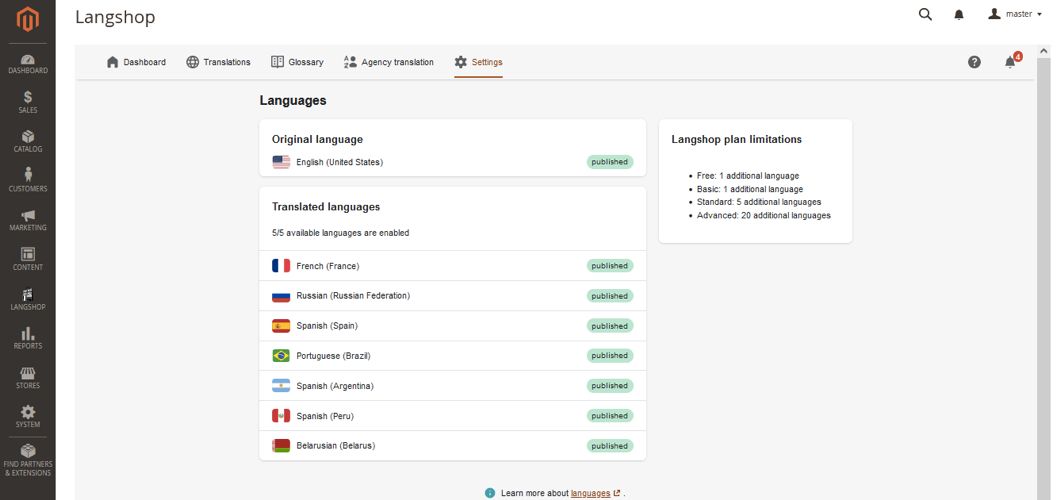This screenshot has height=500, width=1056.
Task: Select the Spanish (Argentina) language row
Action: point(453,385)
